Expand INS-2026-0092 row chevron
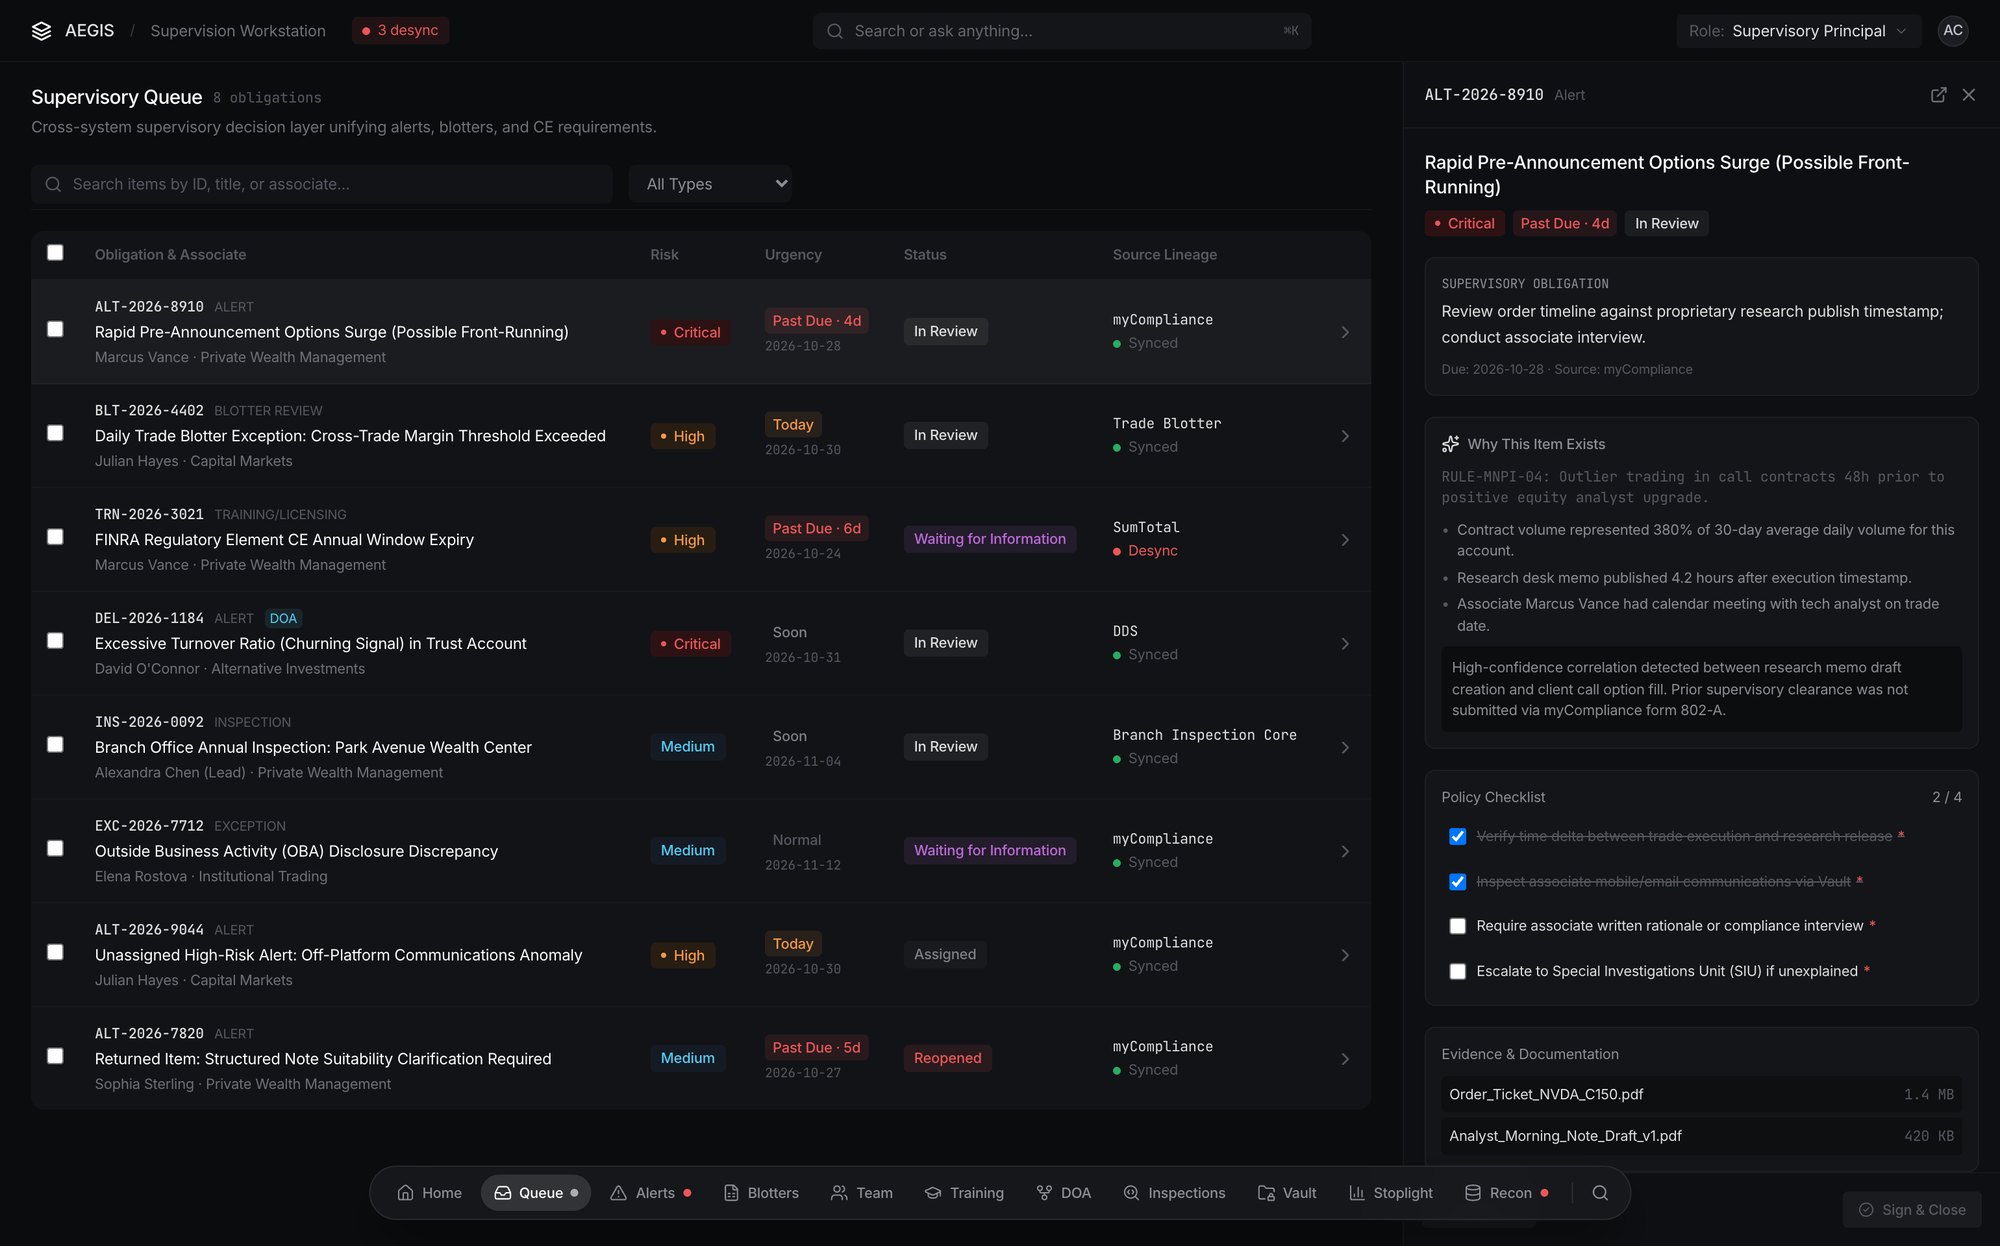Viewport: 2000px width, 1246px height. [1345, 748]
